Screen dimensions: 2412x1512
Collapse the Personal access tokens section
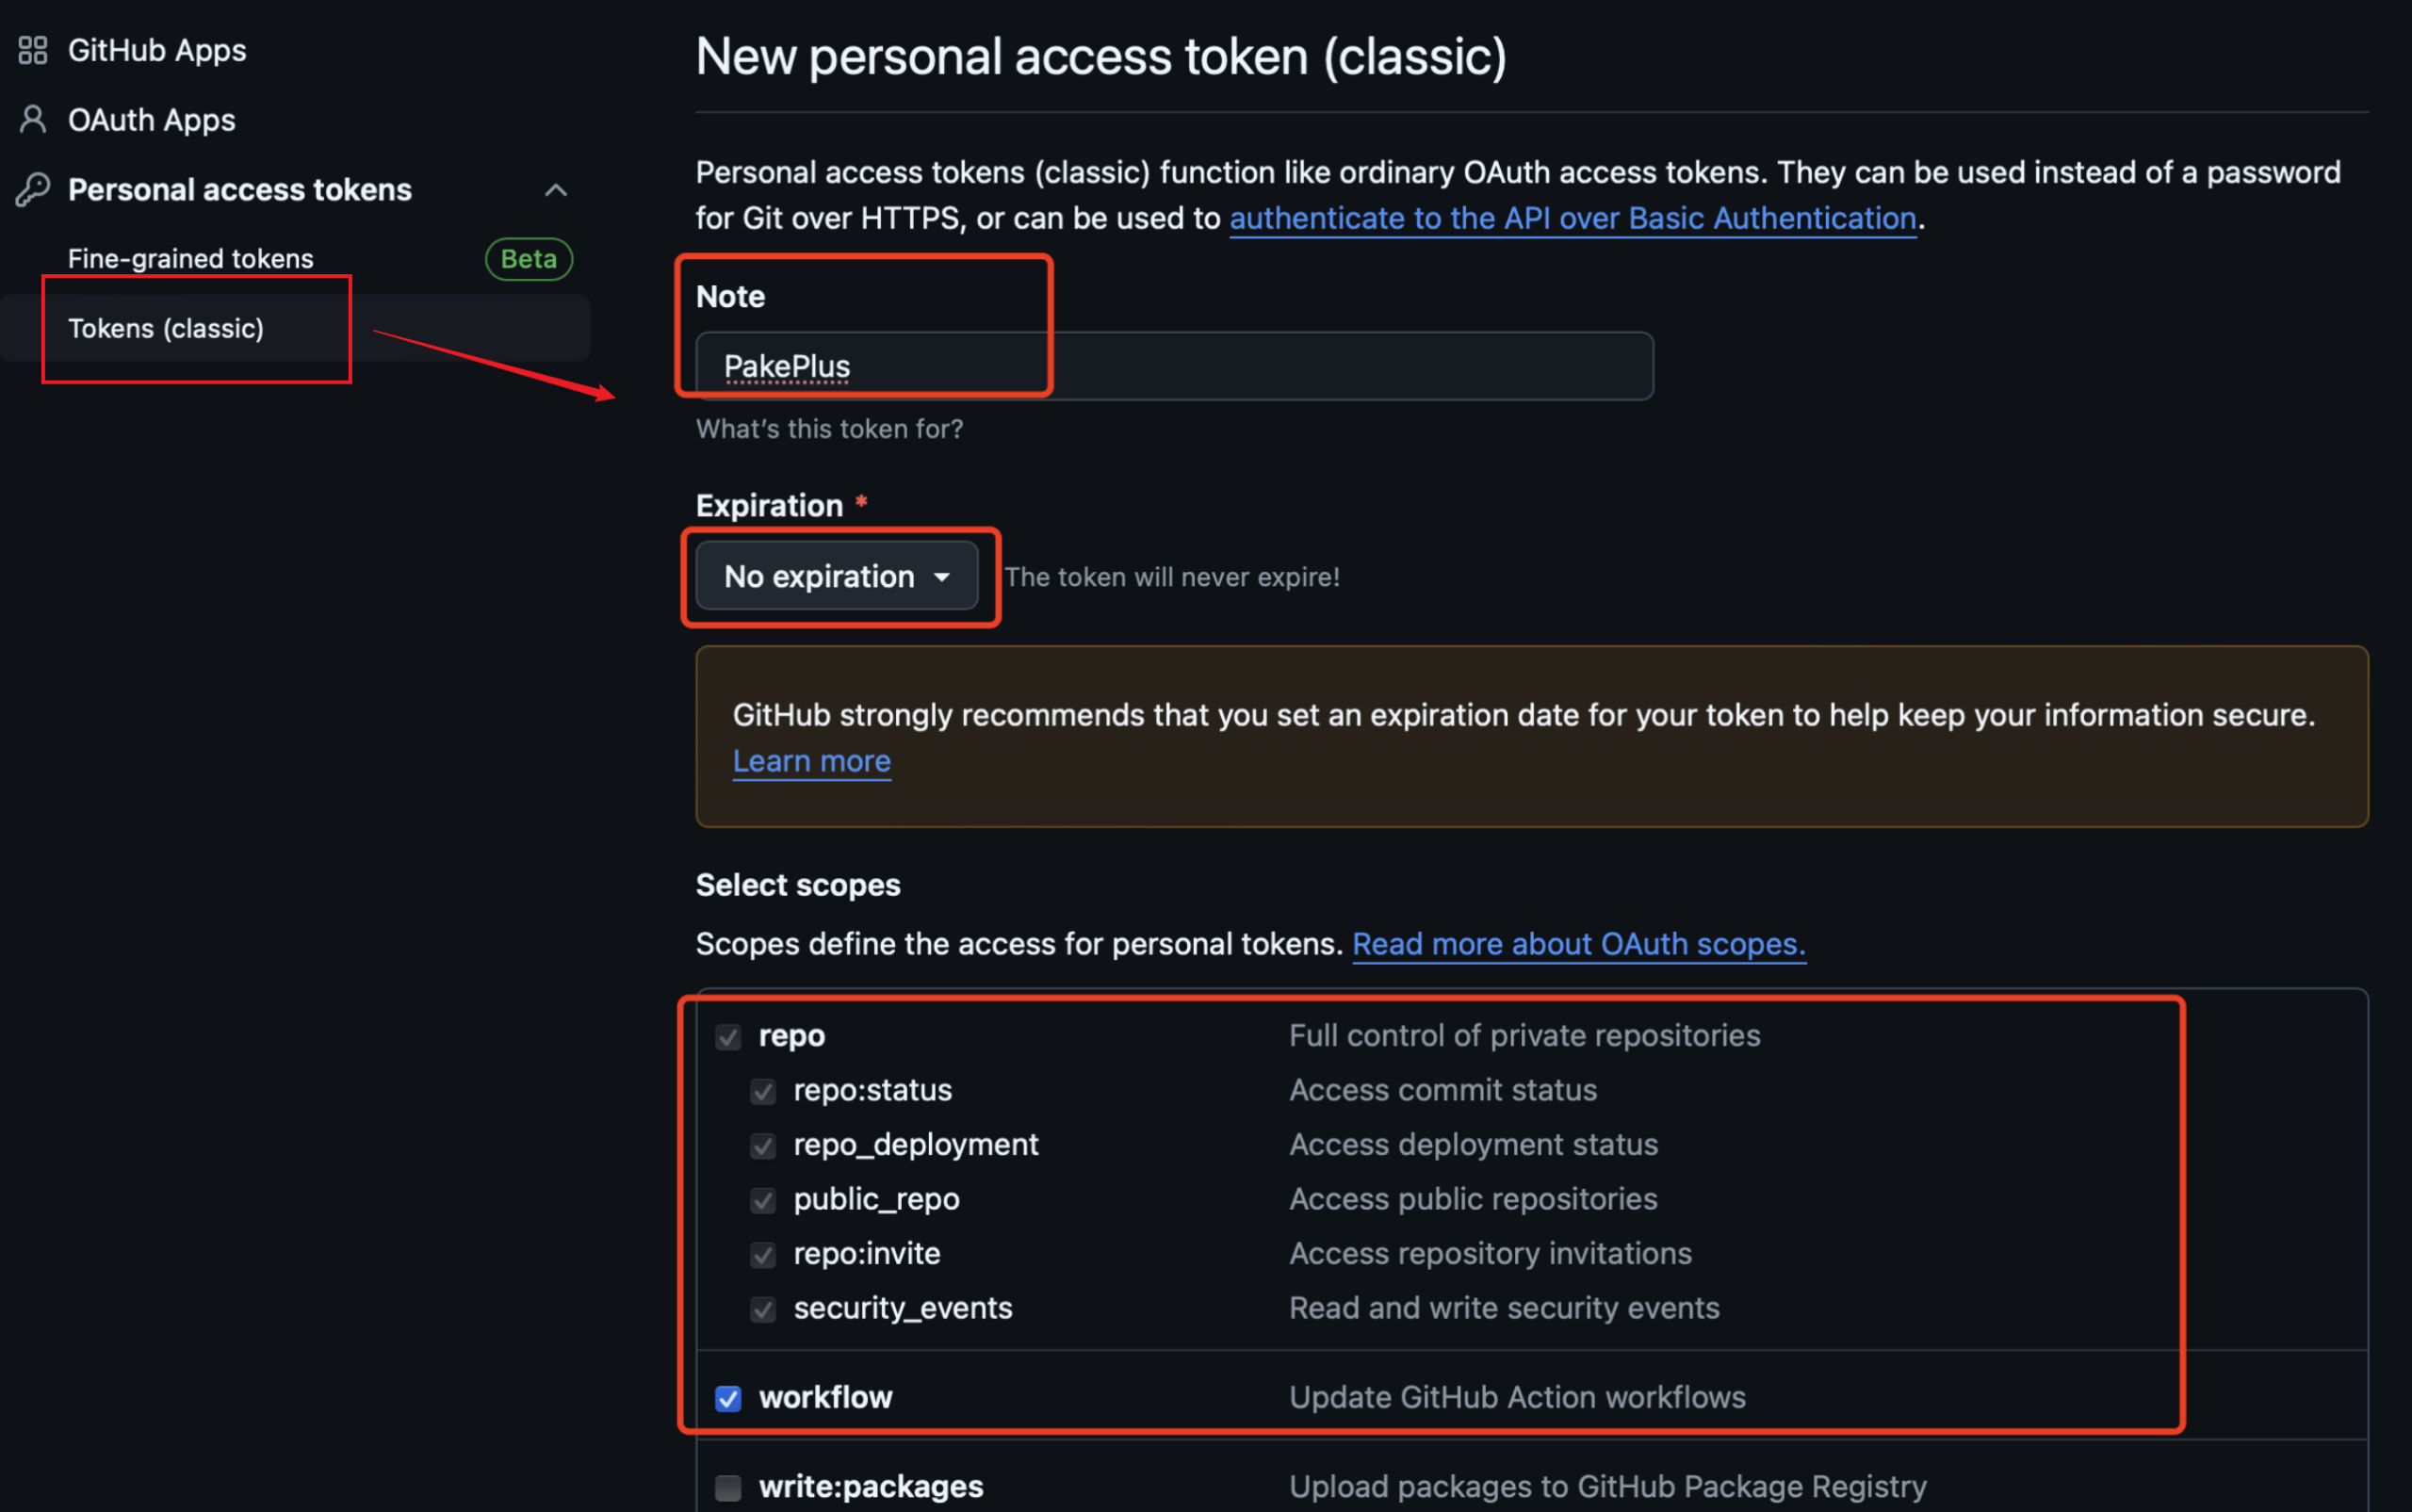click(x=556, y=190)
